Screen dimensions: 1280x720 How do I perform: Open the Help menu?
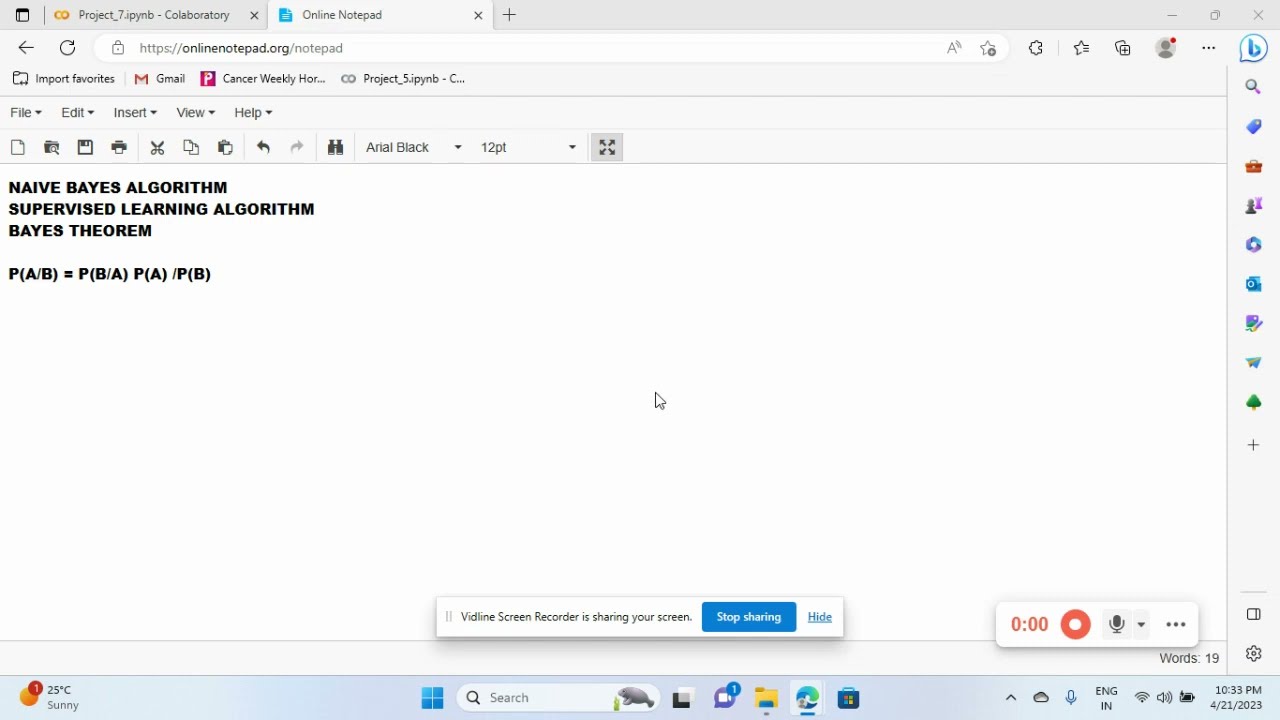253,113
